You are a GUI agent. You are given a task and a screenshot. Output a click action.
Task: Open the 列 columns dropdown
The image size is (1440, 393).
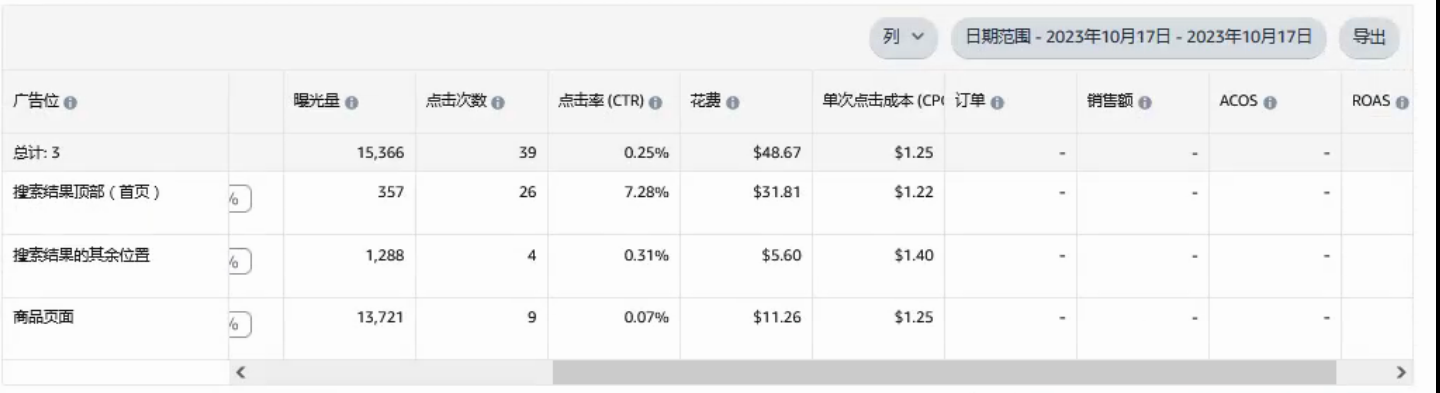pos(903,37)
